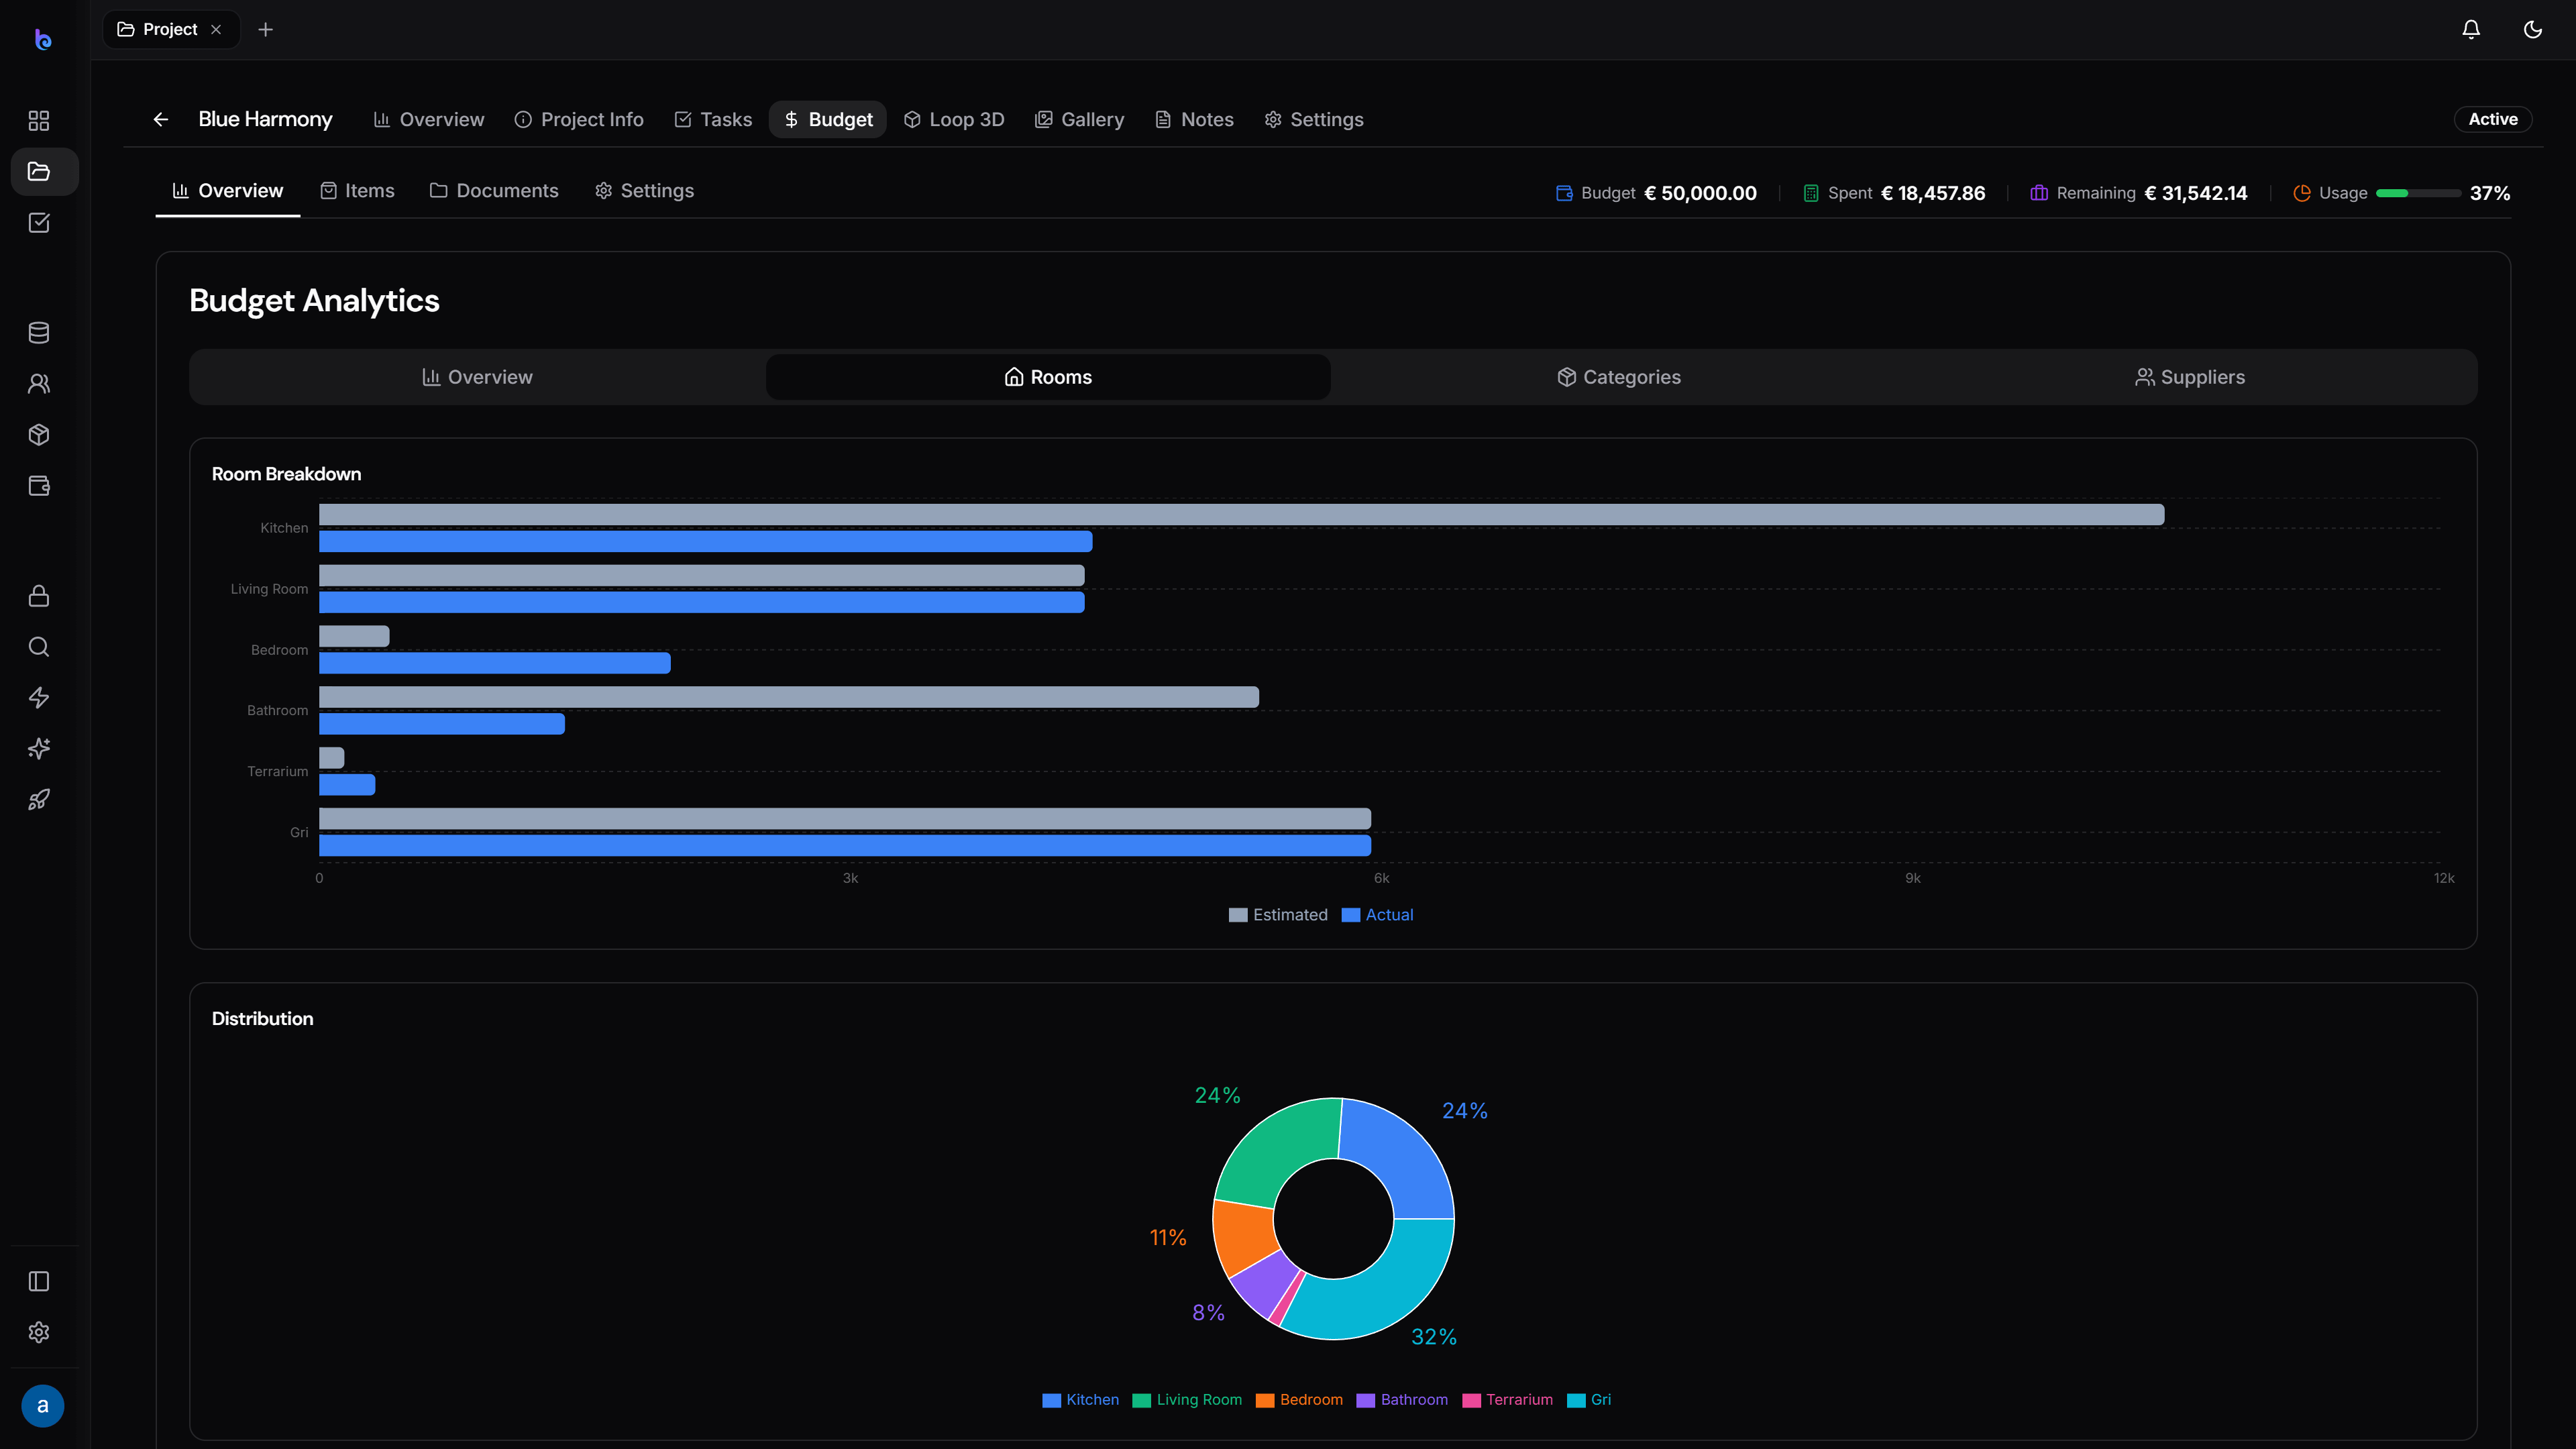Open notifications bell icon
Image resolution: width=2576 pixels, height=1449 pixels.
(2471, 29)
